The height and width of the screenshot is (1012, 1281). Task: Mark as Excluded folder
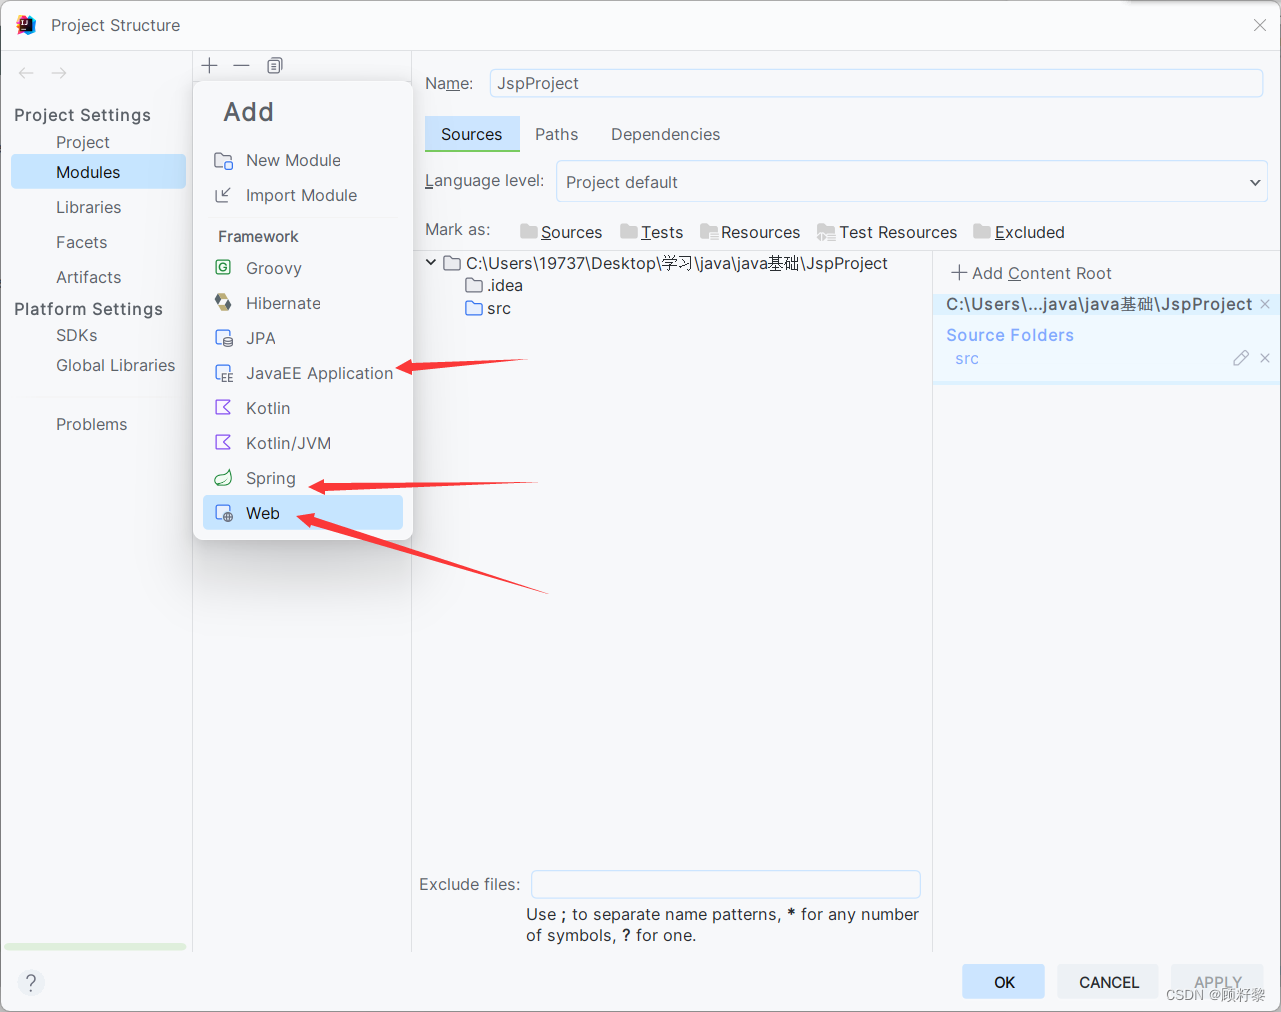tap(1019, 232)
